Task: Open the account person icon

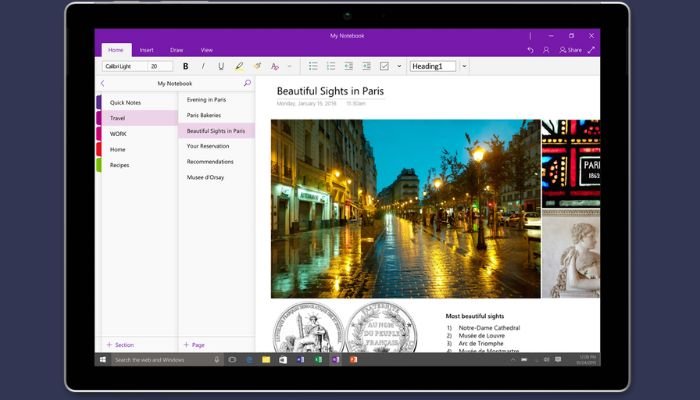Action: click(546, 50)
